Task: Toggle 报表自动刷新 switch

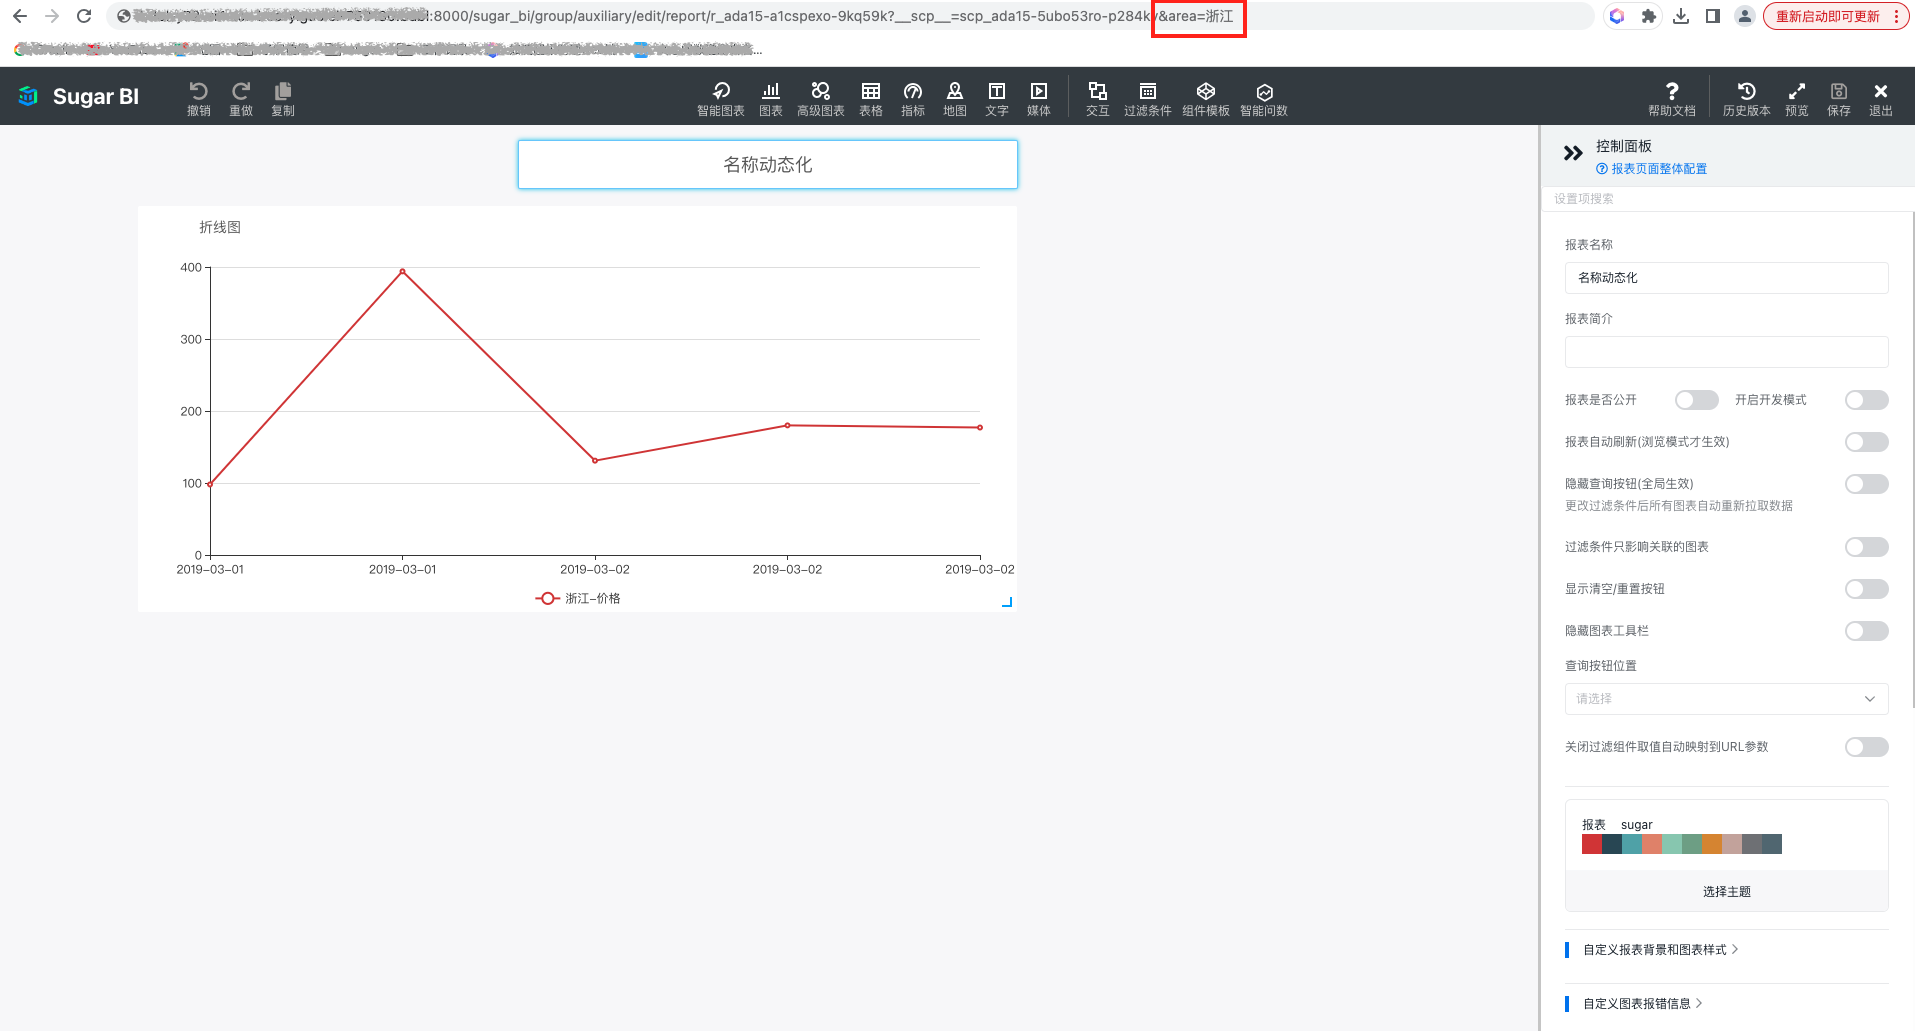Action: click(1866, 442)
